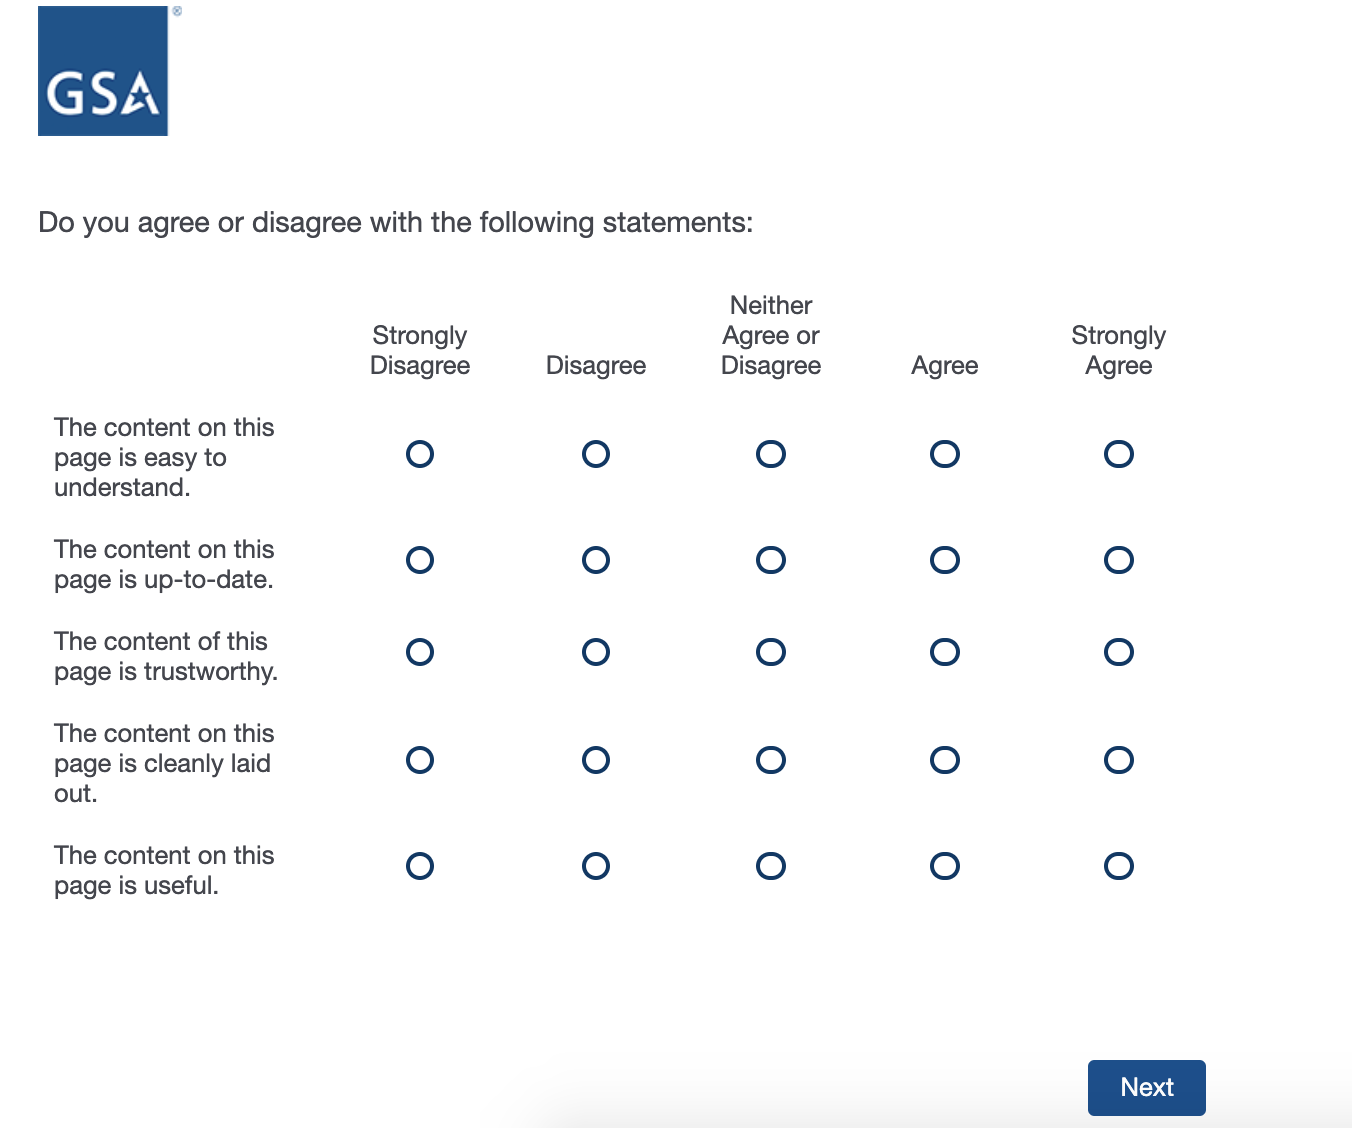The height and width of the screenshot is (1128, 1352).
Task: Choose Neither Agree or Disagree for useful
Action: click(771, 866)
